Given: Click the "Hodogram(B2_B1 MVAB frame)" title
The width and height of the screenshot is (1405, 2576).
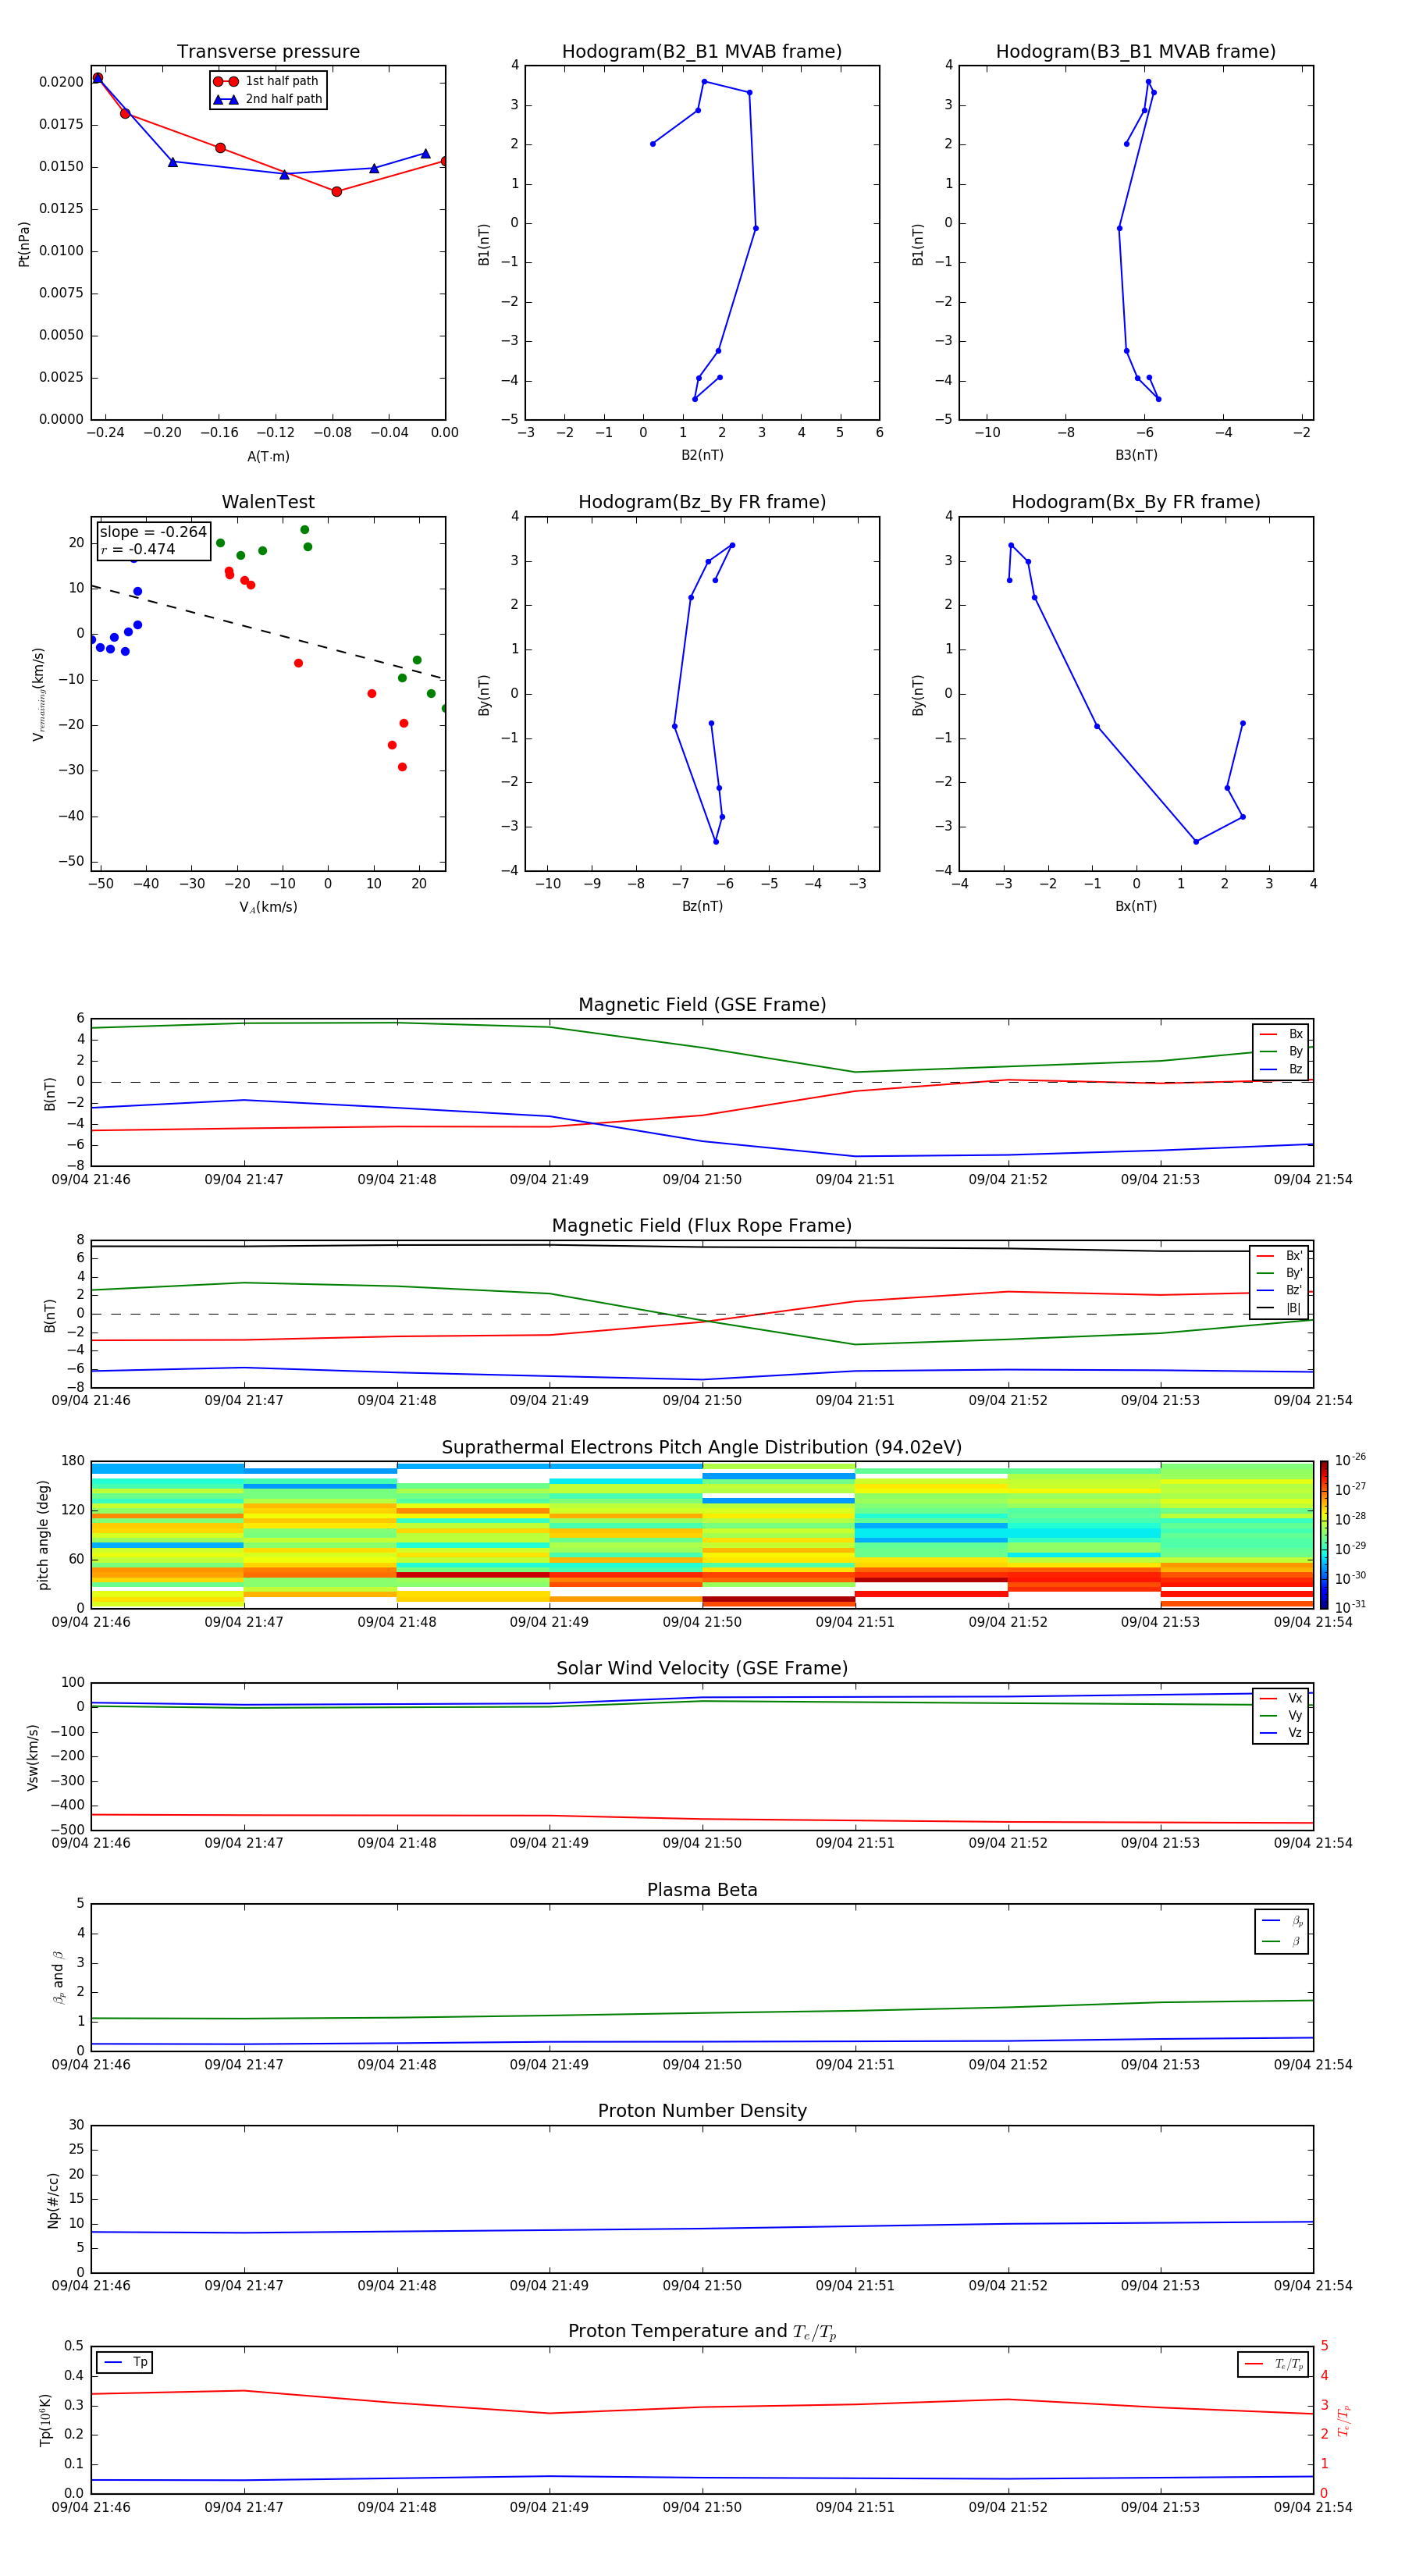Looking at the screenshot, I should point(702,52).
